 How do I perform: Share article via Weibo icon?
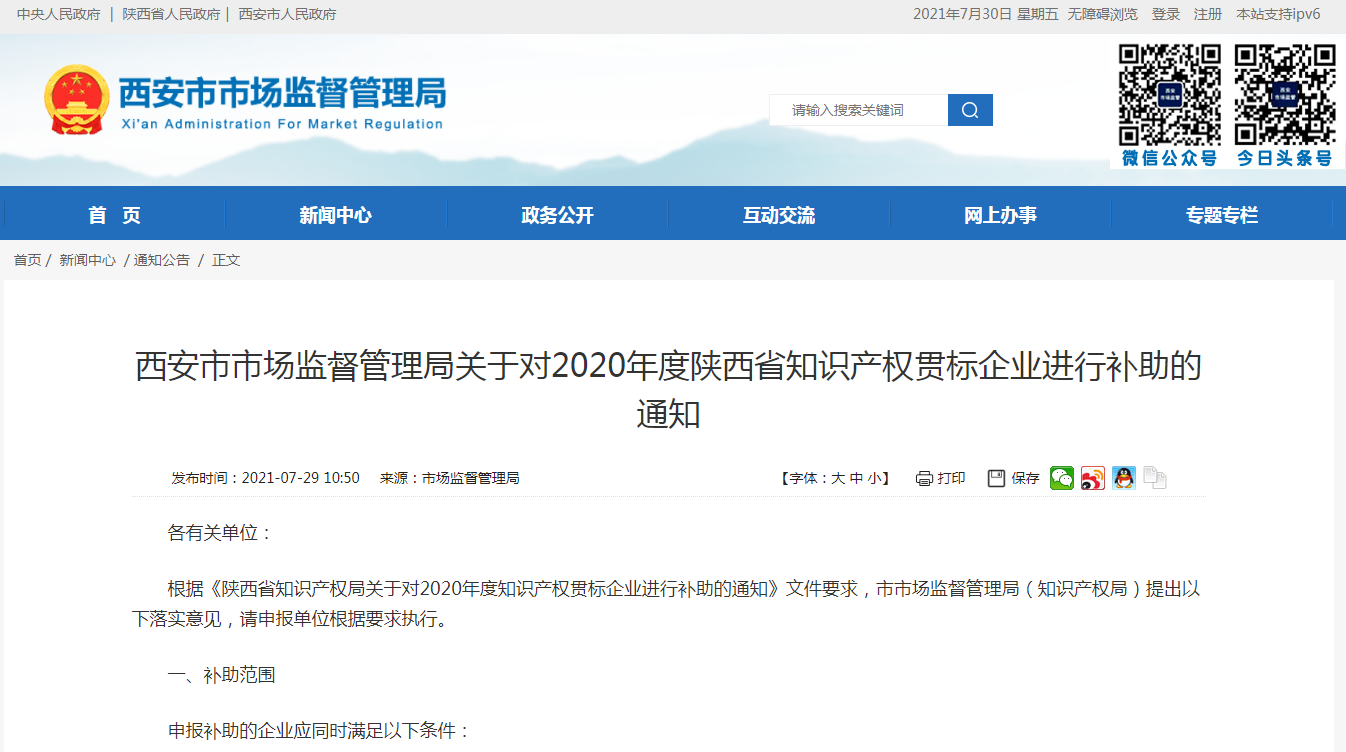[x=1093, y=478]
